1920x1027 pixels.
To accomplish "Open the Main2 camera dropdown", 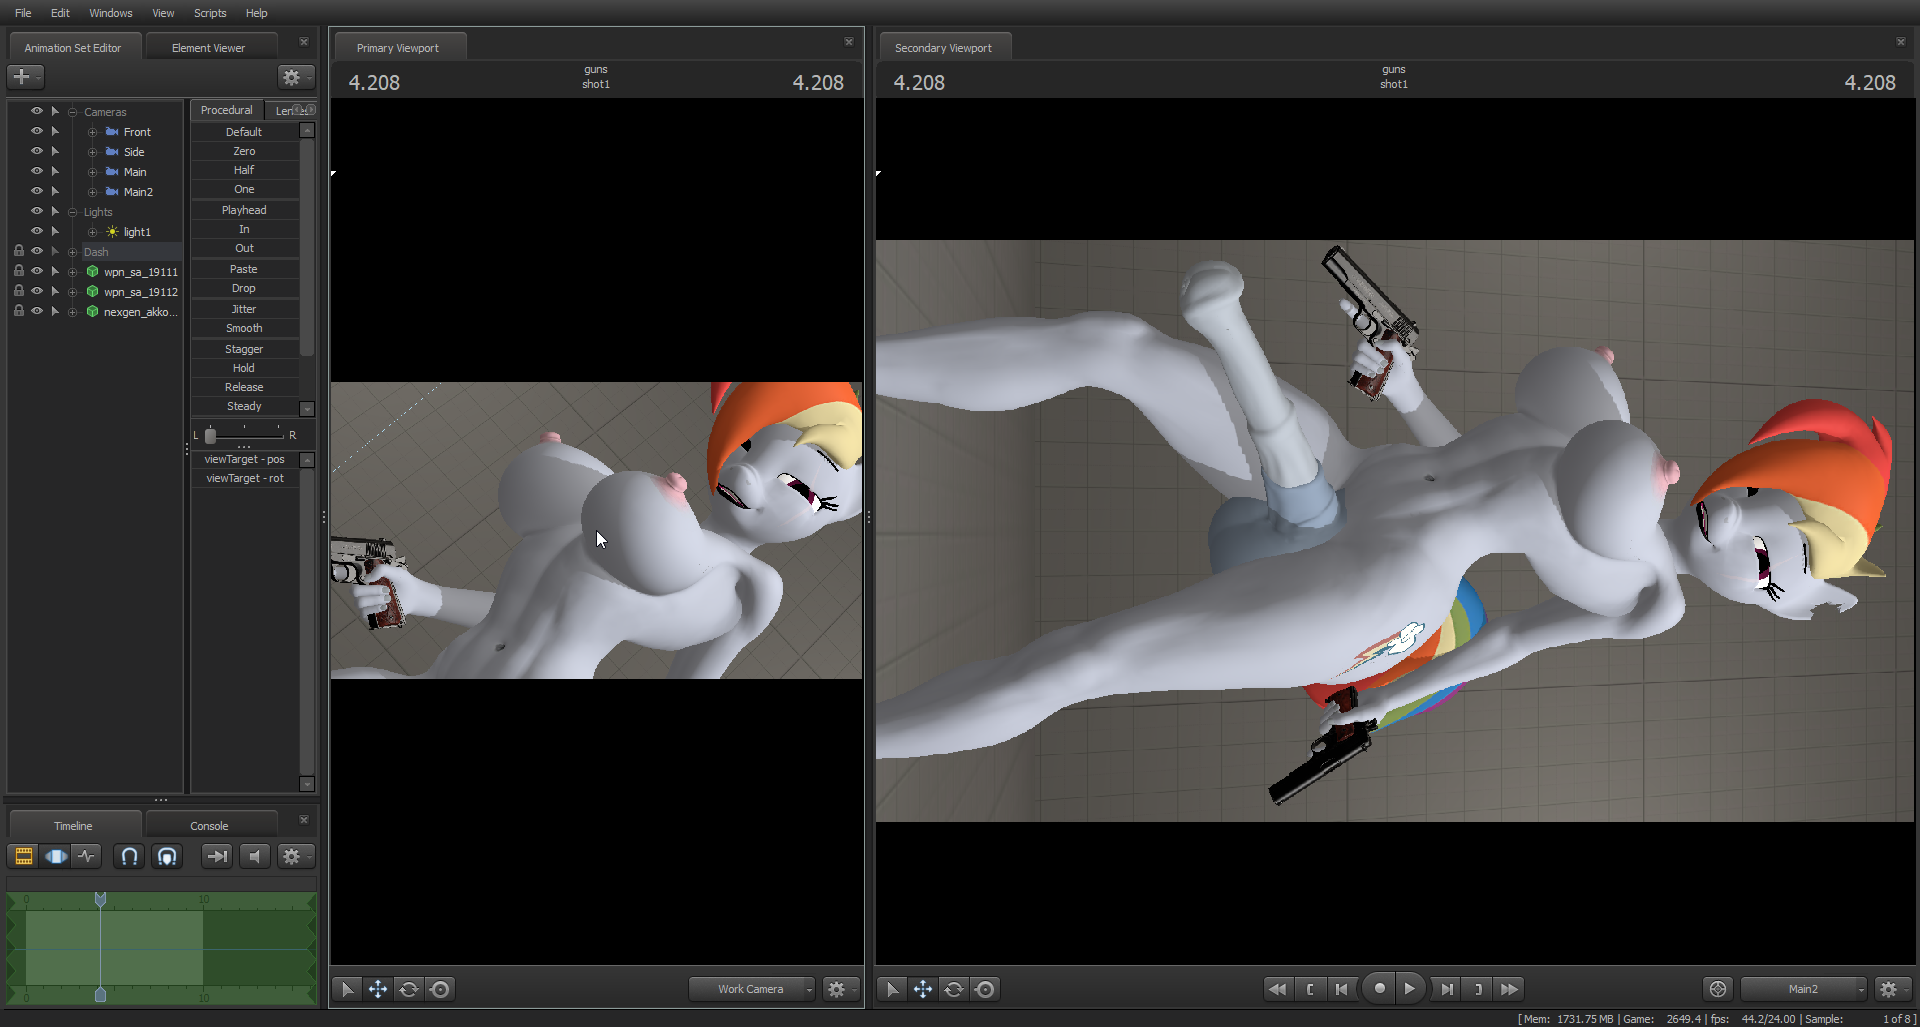I will pos(1804,989).
